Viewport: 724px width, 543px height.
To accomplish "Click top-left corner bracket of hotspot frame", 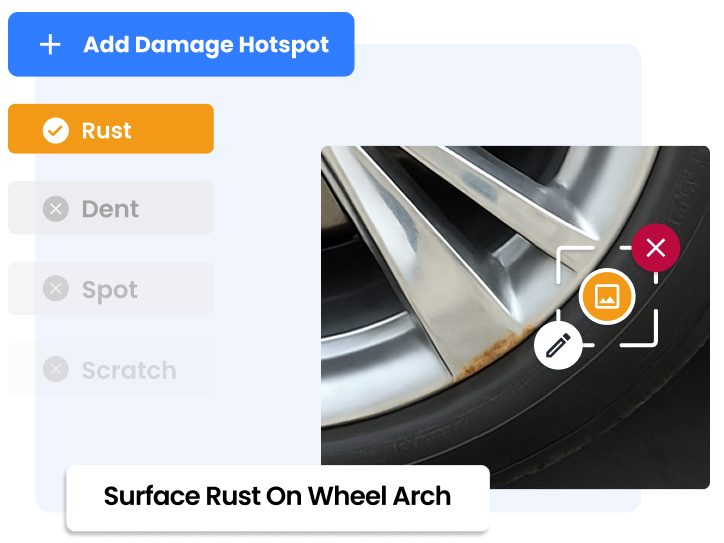I will 574,264.
